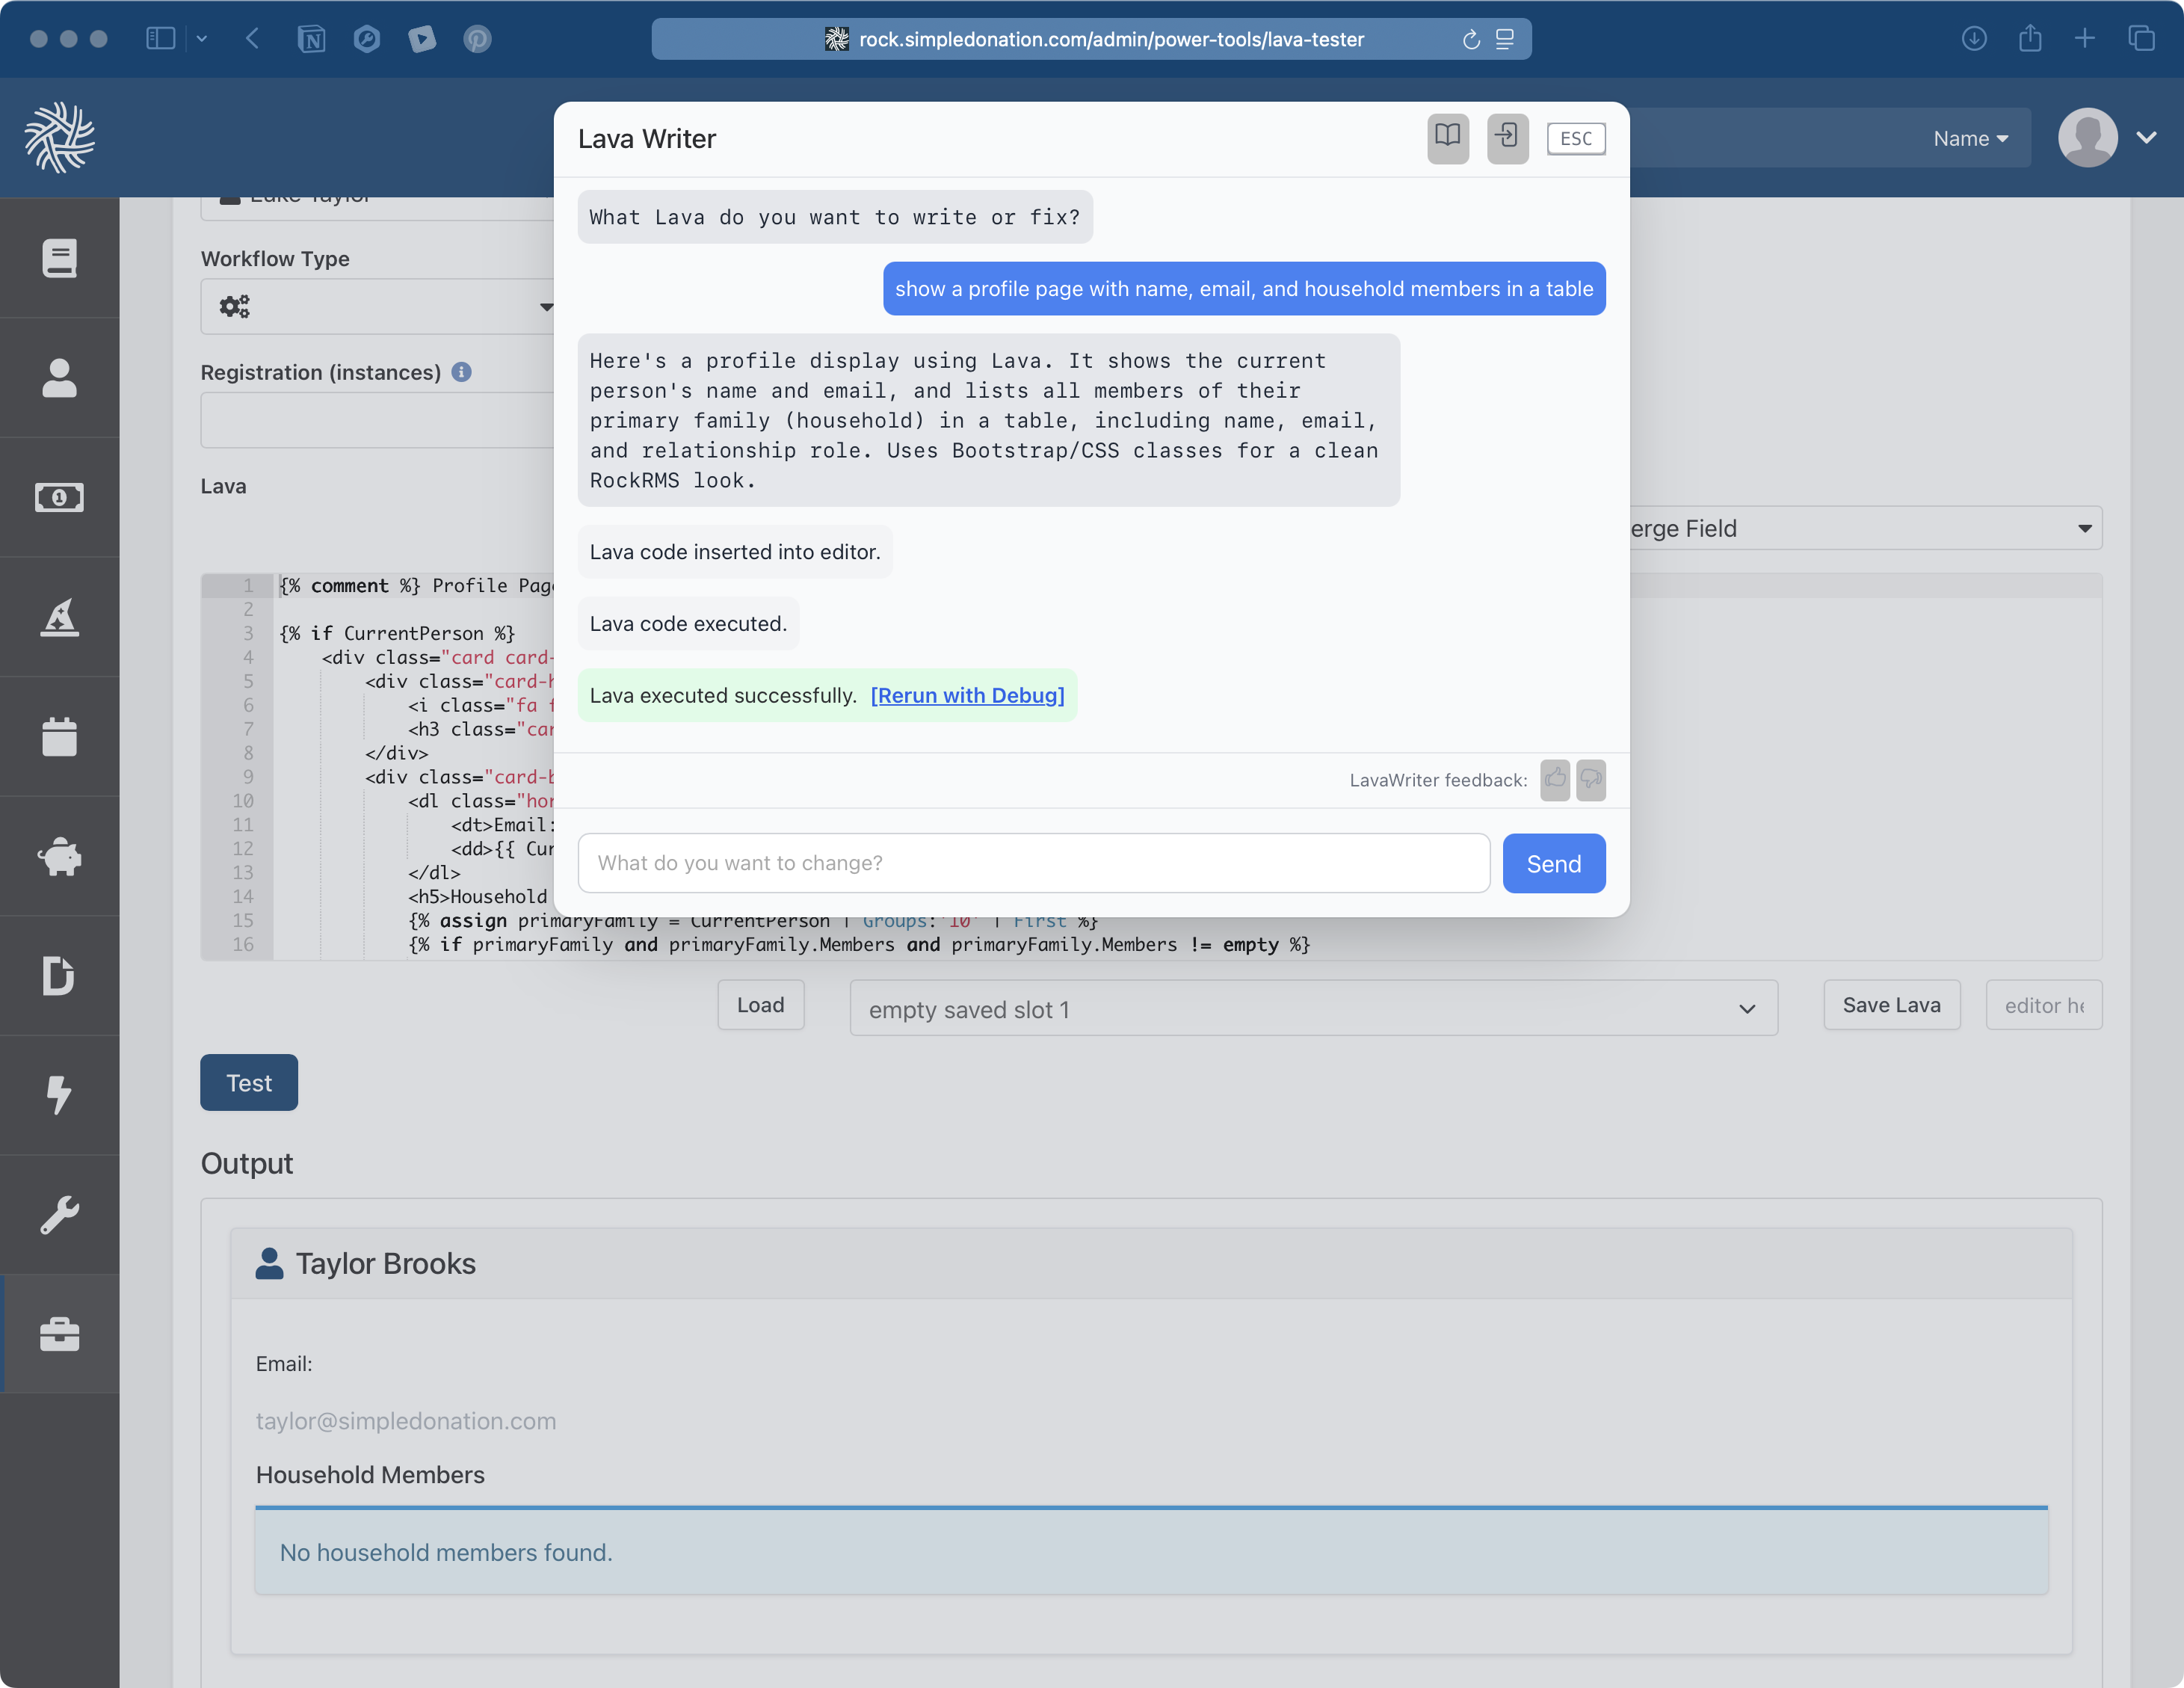The width and height of the screenshot is (2184, 1688).
Task: Click the browser address bar
Action: coord(1091,39)
